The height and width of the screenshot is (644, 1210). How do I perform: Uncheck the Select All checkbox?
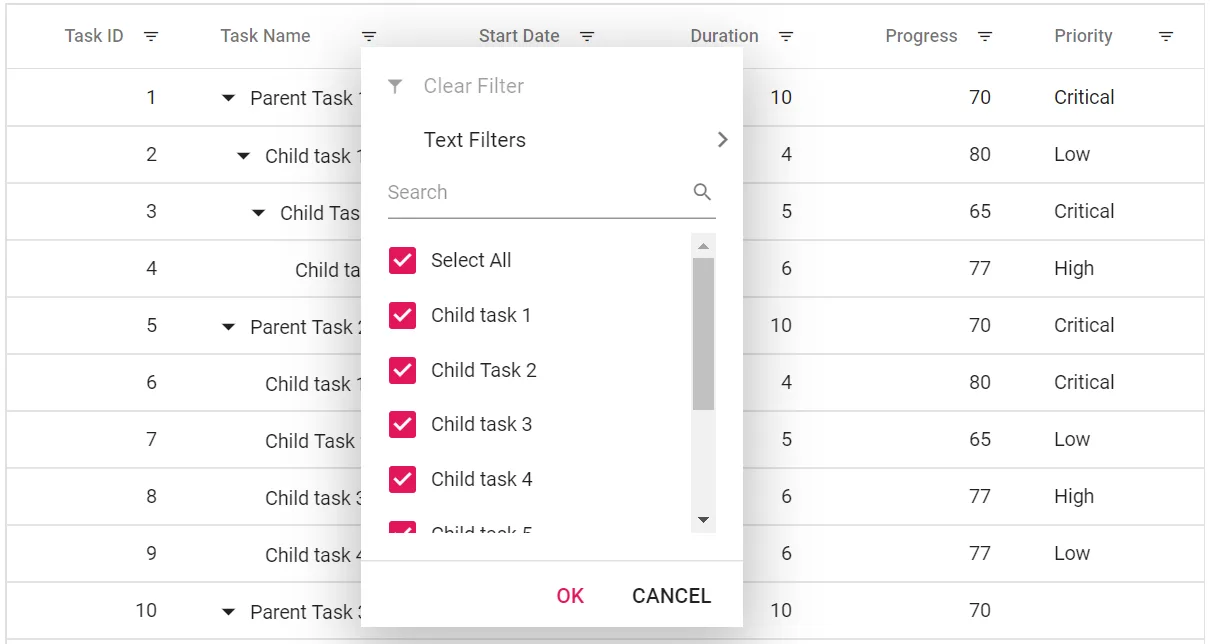(402, 260)
